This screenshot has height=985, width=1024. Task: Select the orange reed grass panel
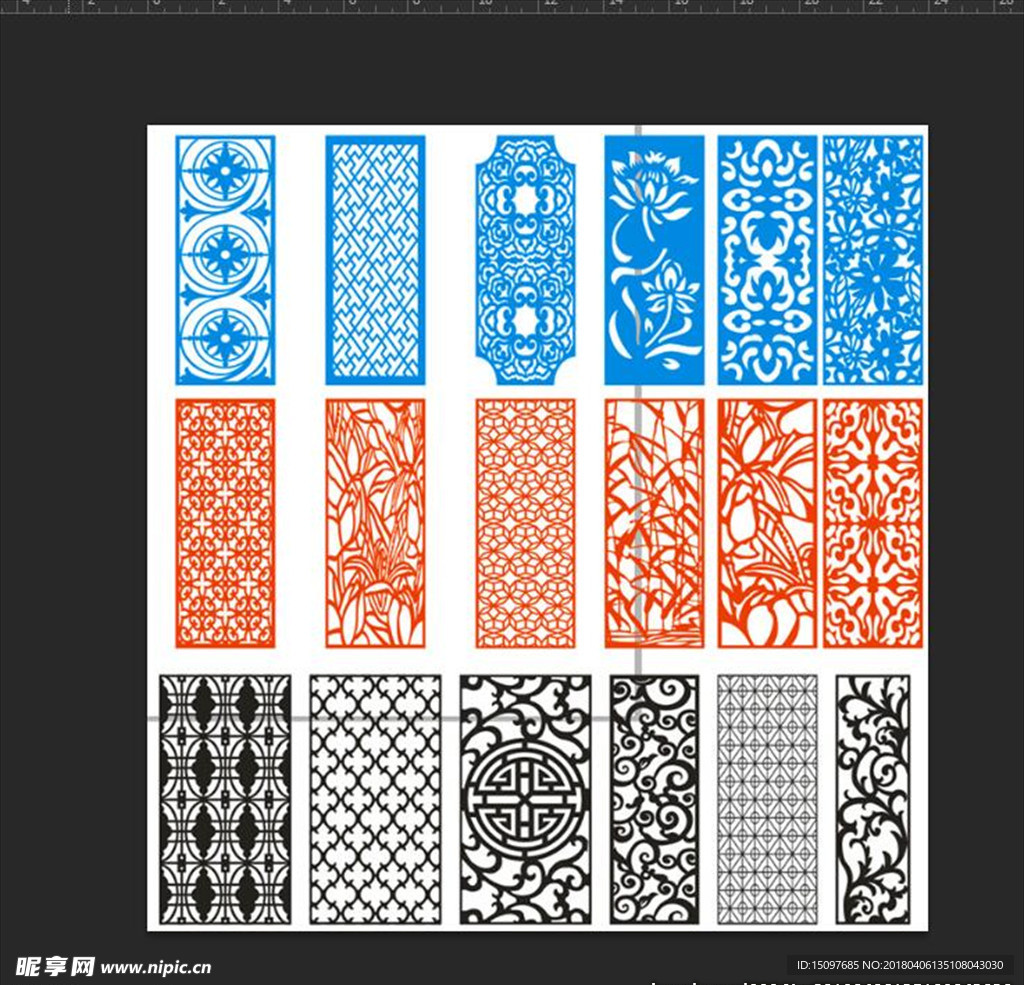[654, 523]
